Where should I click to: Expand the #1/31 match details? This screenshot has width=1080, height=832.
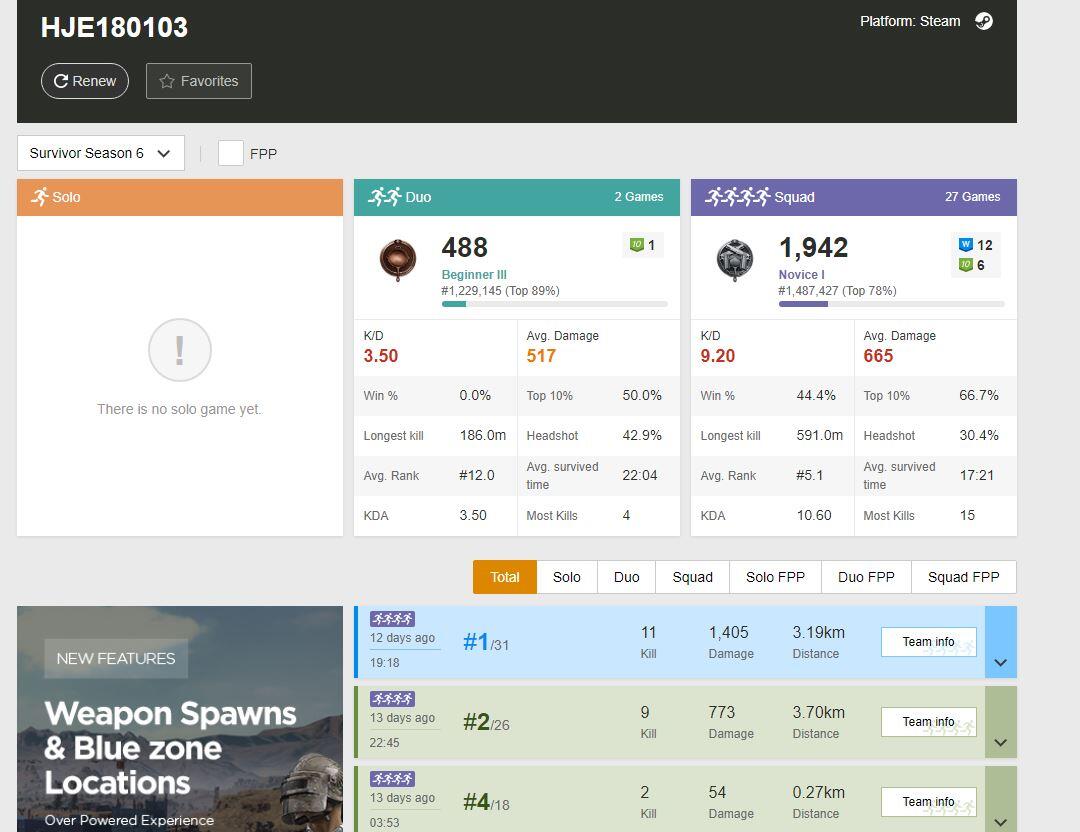1000,662
